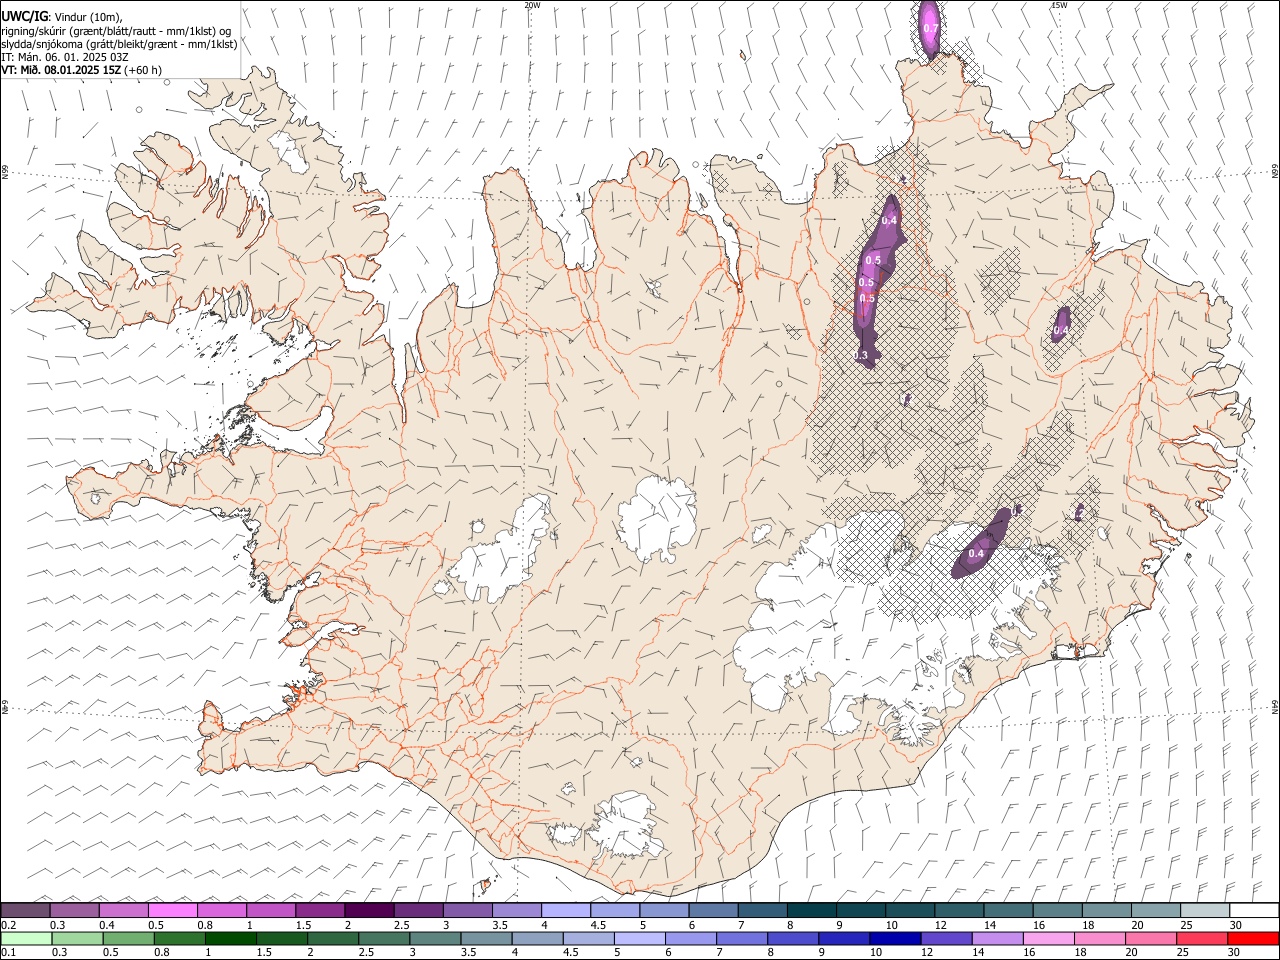This screenshot has height=960, width=1280.
Task: Click the 20W longitude label
Action: [532, 5]
